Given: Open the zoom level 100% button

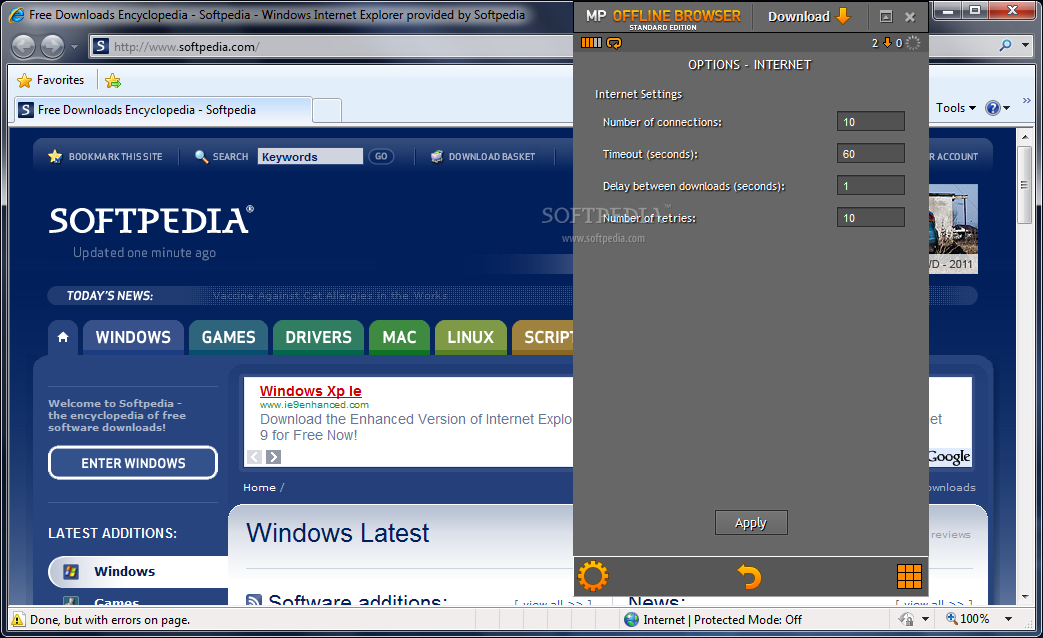Looking at the screenshot, I should (x=968, y=619).
